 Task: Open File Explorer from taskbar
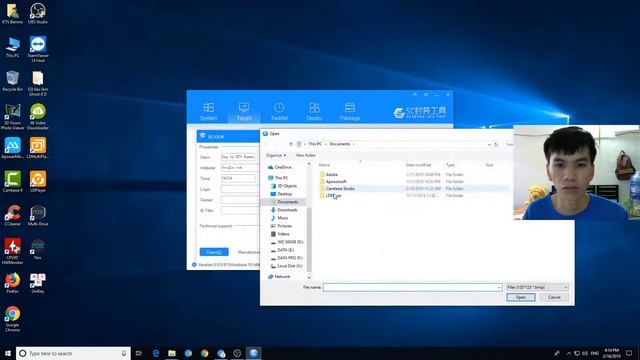point(172,353)
